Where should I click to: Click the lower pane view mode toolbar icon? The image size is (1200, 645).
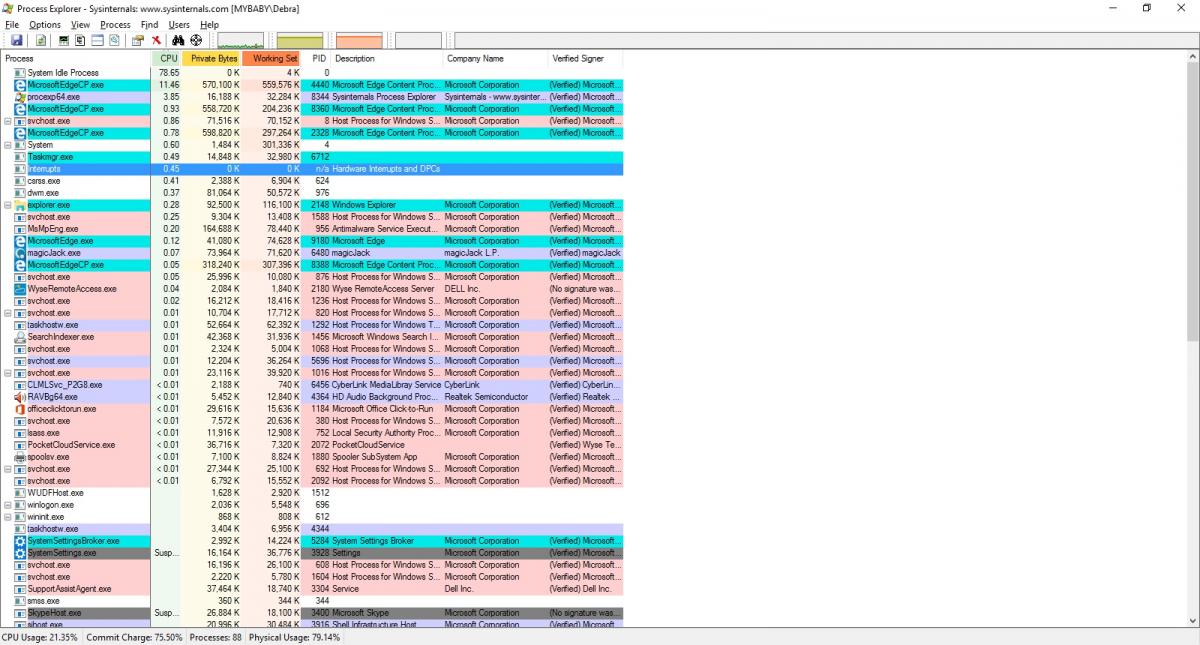coord(114,40)
